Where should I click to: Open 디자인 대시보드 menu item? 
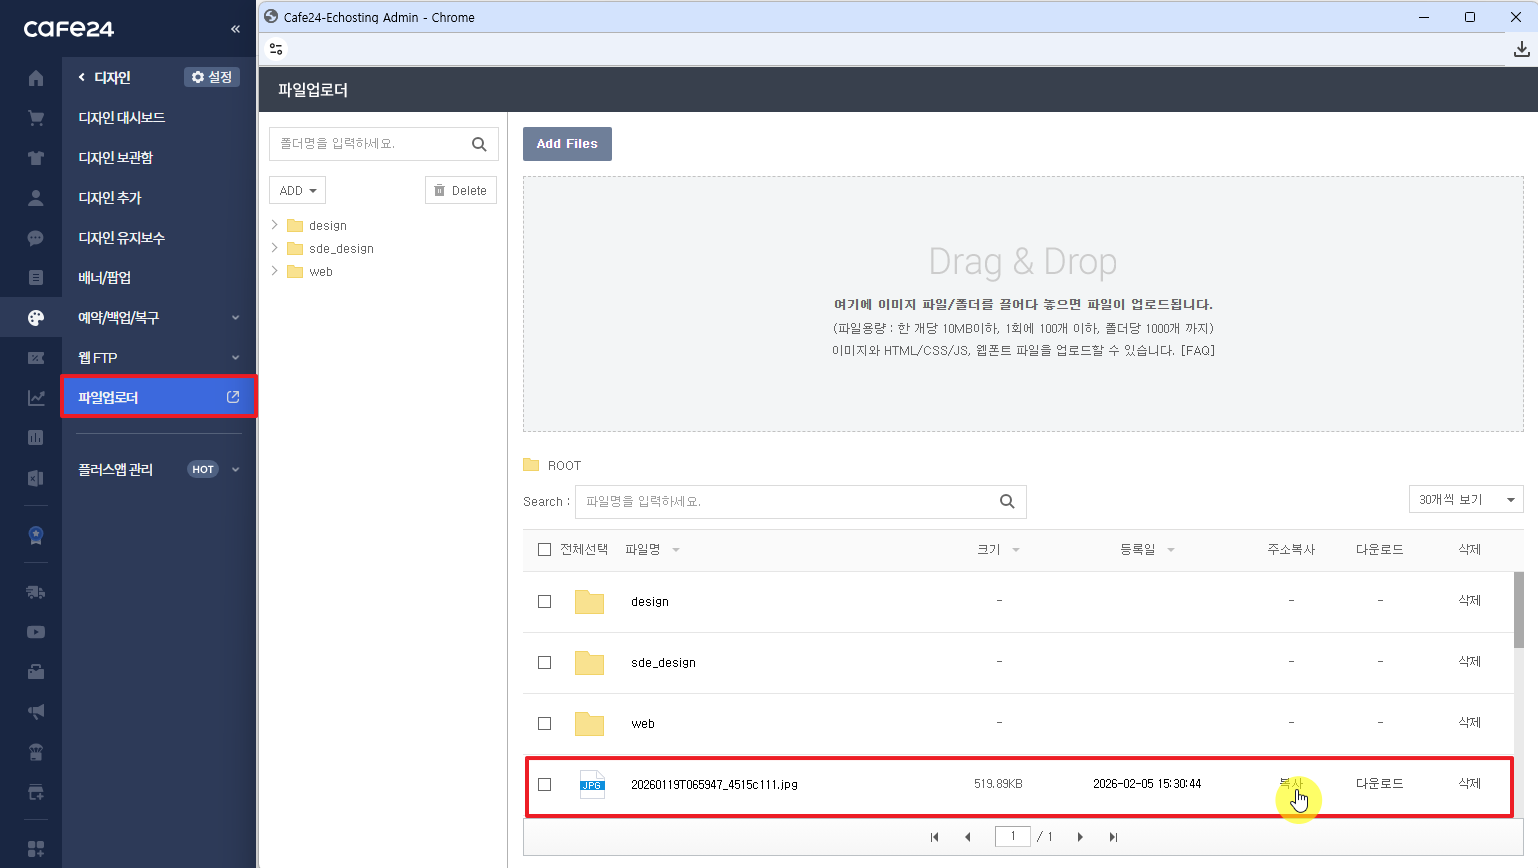click(x=122, y=118)
